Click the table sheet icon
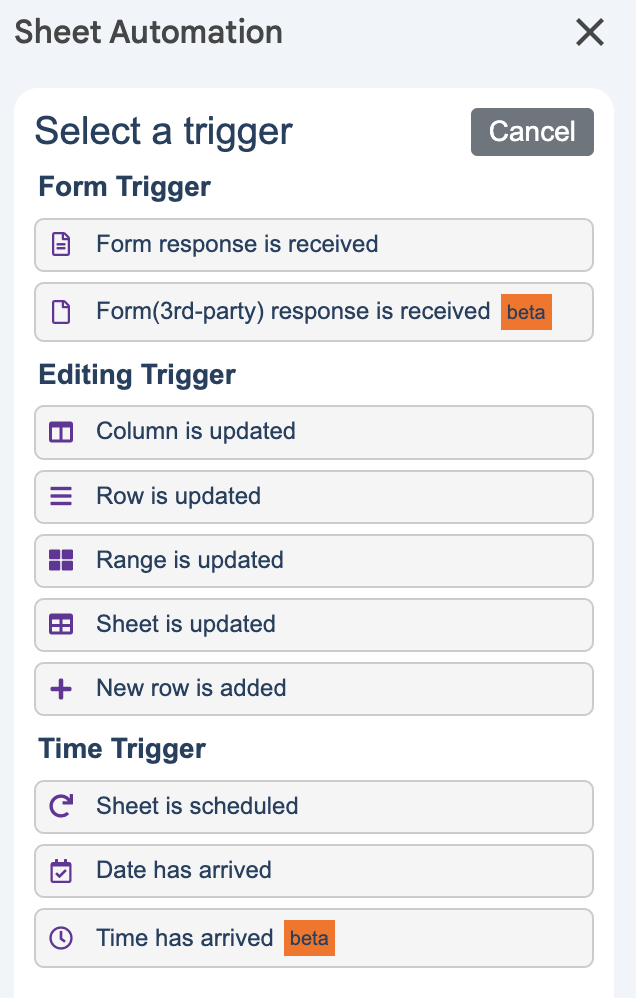 61,624
